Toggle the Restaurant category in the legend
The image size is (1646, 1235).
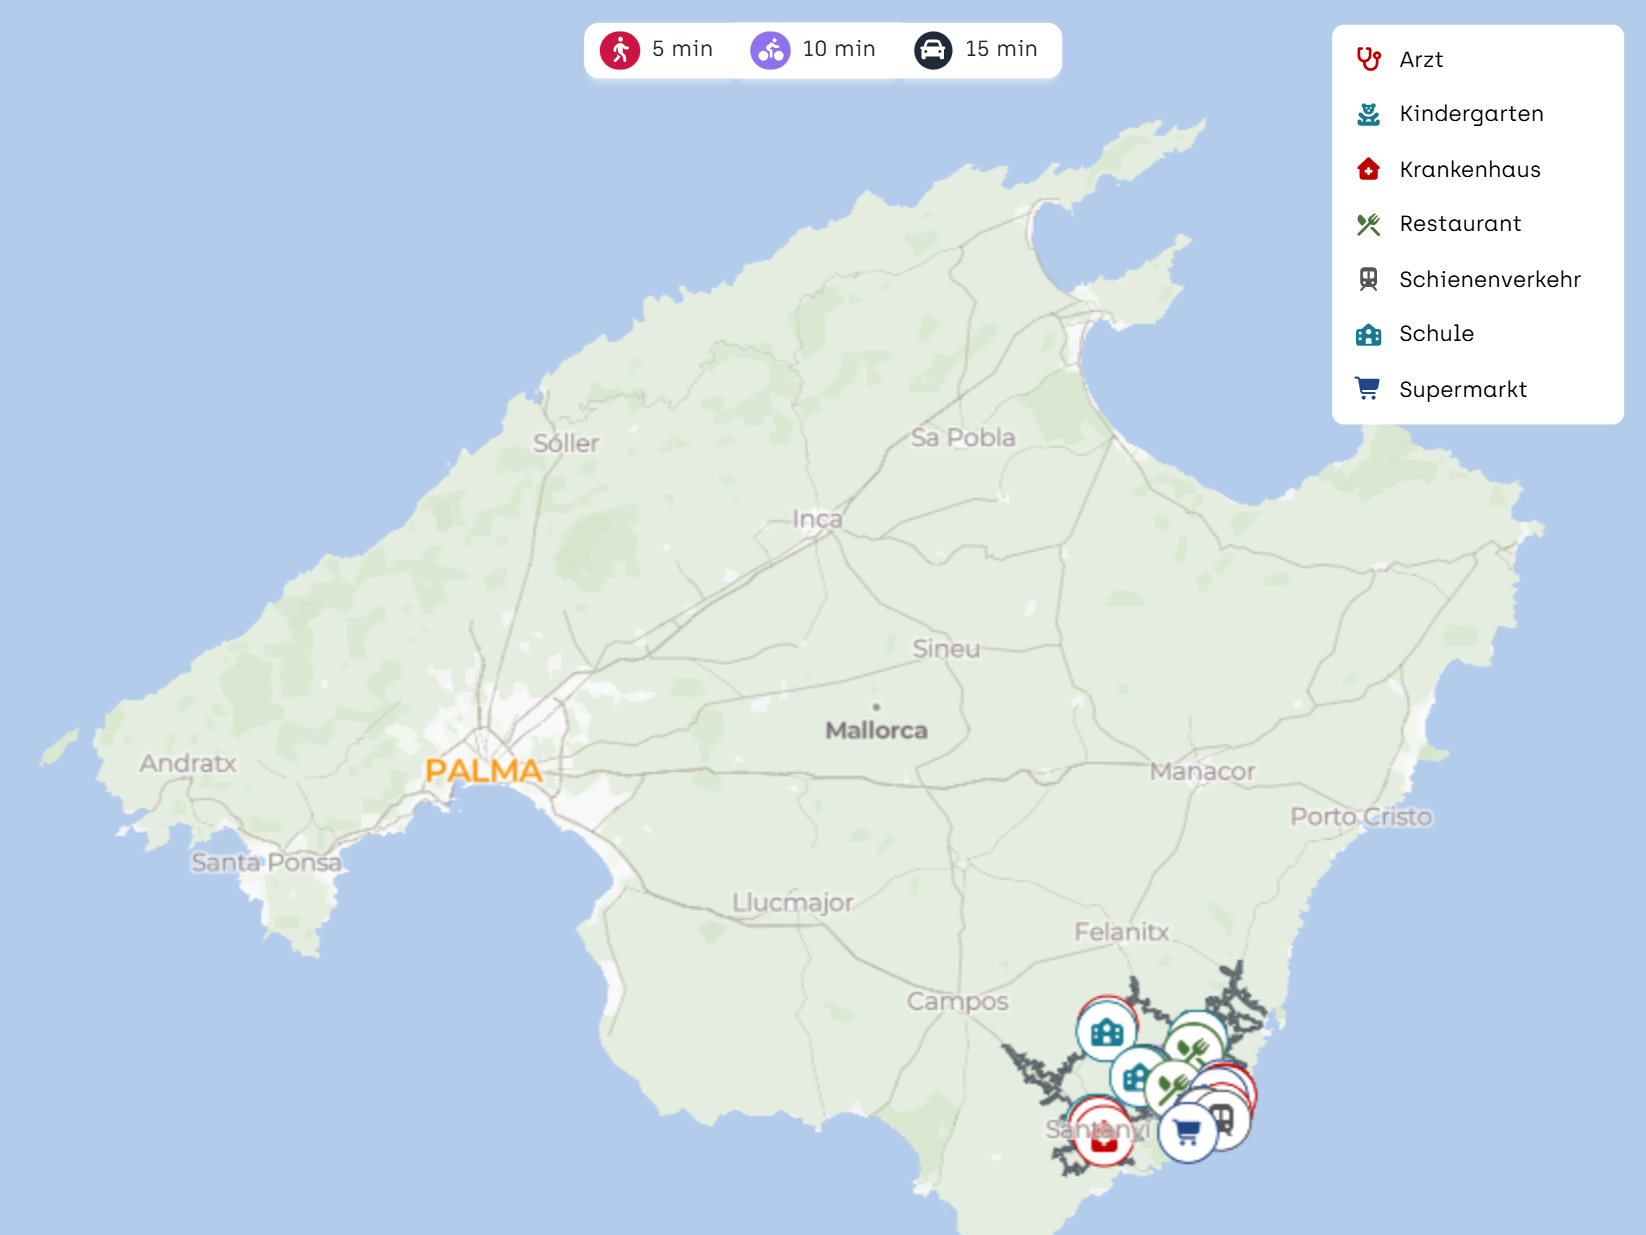click(1459, 224)
